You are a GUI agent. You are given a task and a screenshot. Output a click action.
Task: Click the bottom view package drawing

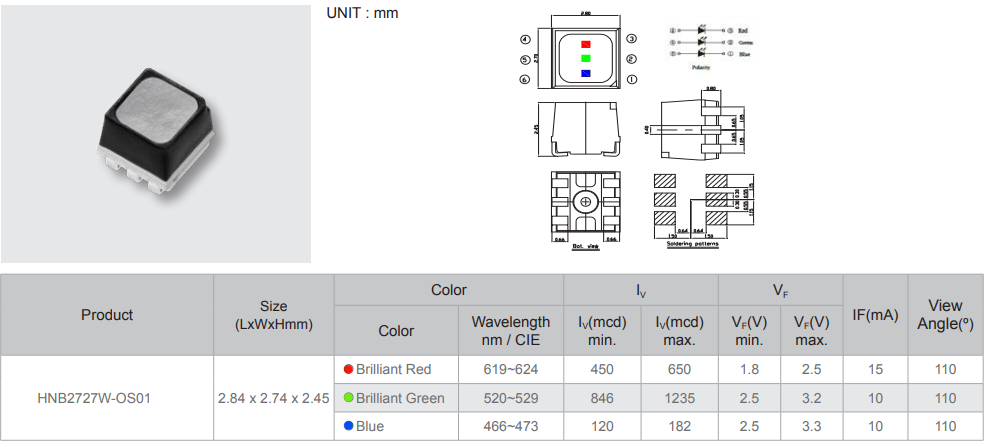click(x=585, y=207)
